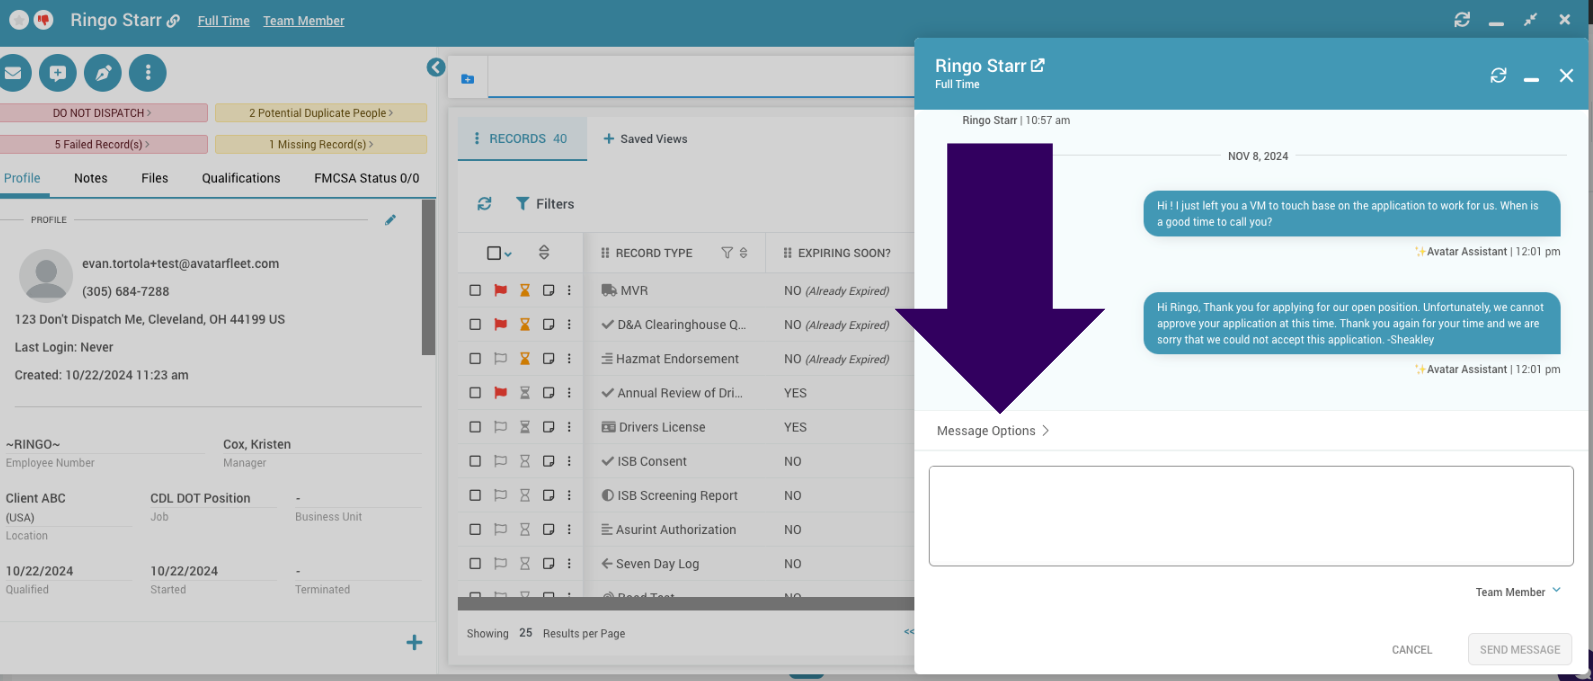The image size is (1593, 681).
Task: Click the flag icon on Drivers License row
Action: 501,427
